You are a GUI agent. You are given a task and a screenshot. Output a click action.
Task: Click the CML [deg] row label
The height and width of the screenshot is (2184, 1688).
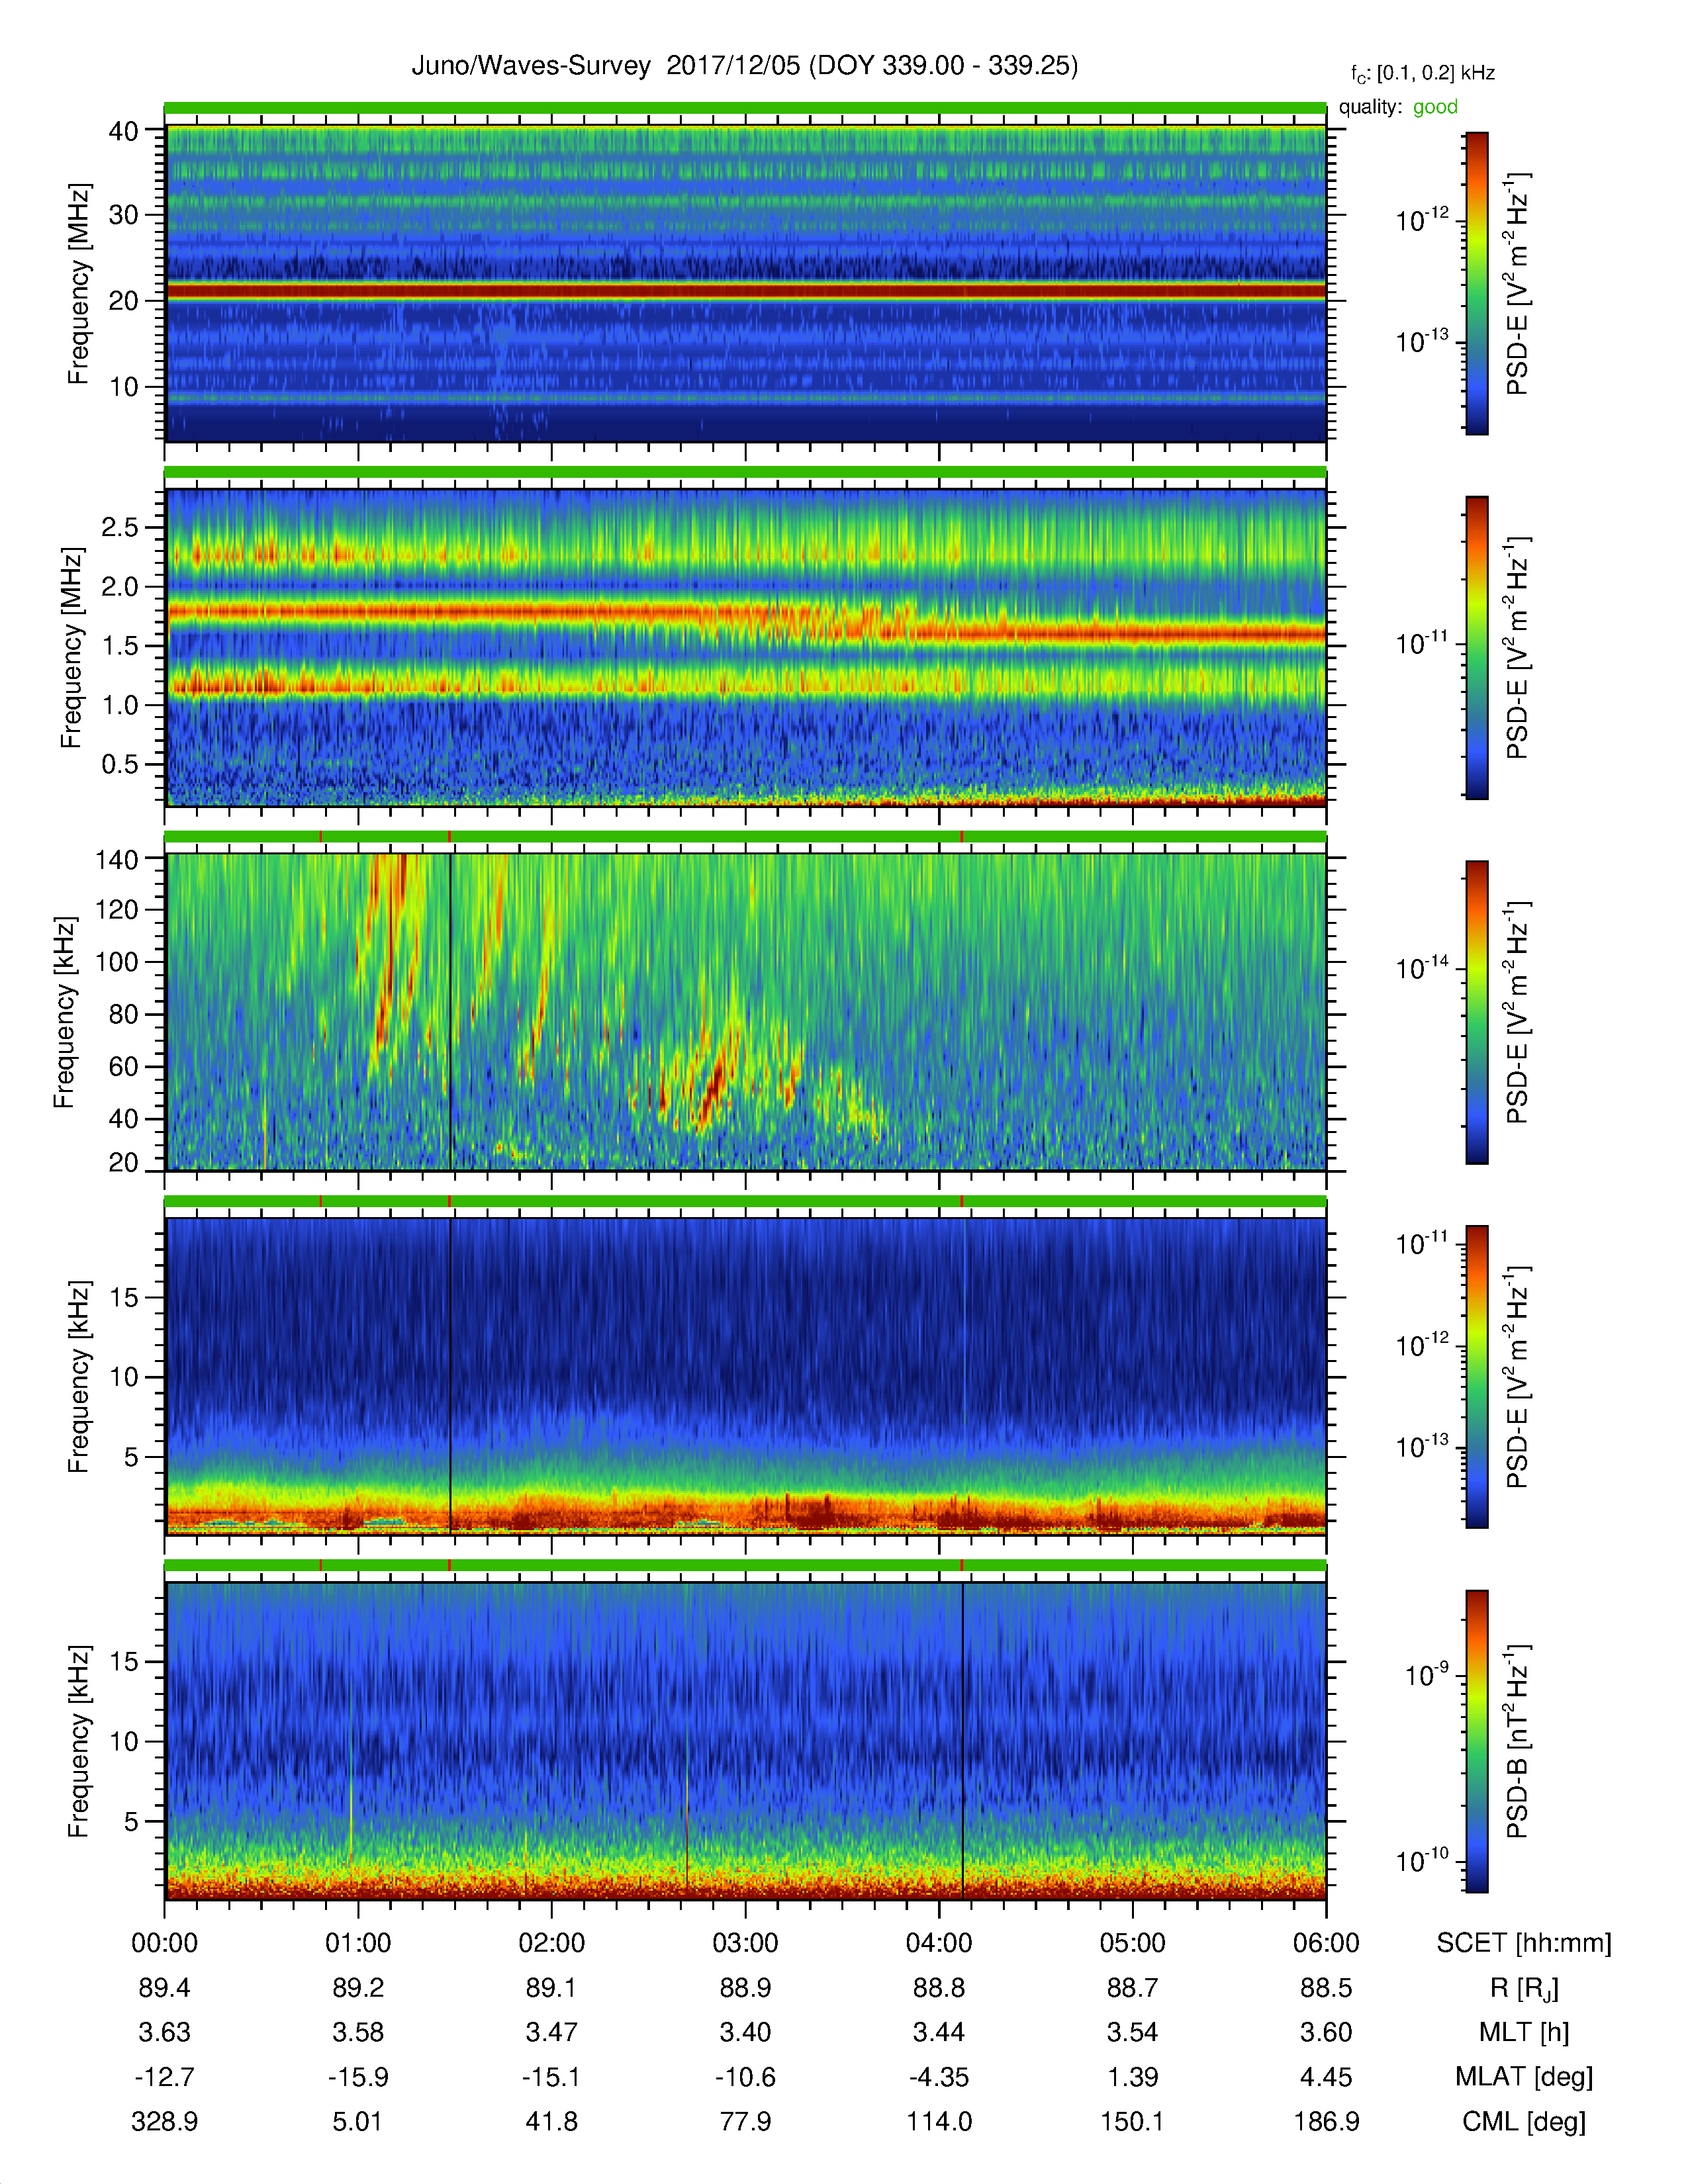pyautogui.click(x=1523, y=2121)
